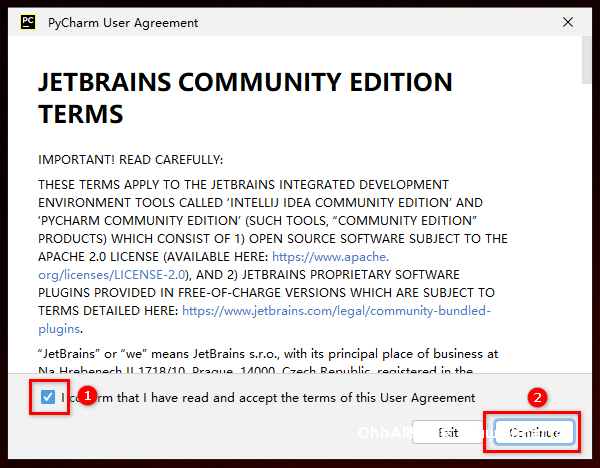Click the paragraph starting "JetBrains" or "we" means
The width and height of the screenshot is (600, 468).
point(268,362)
